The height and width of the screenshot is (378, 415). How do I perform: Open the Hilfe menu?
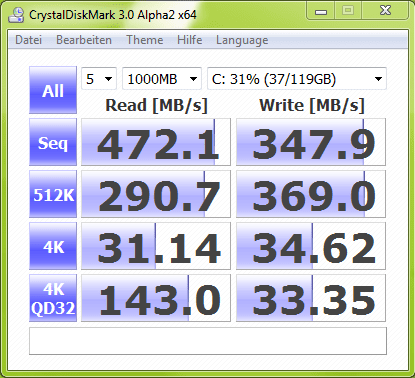click(x=189, y=40)
